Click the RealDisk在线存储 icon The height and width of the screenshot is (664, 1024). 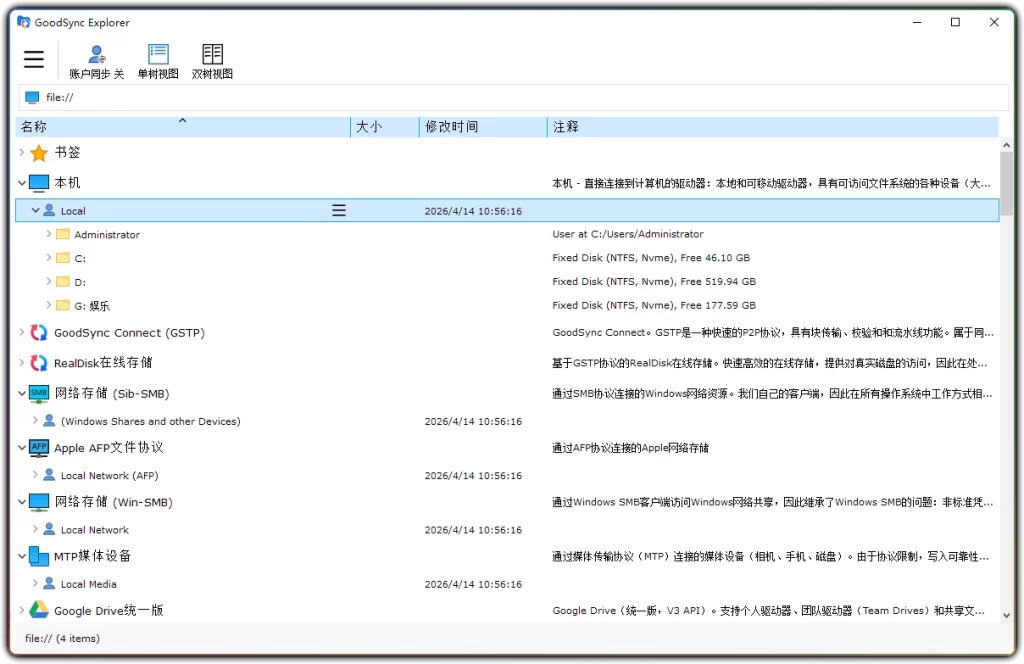tap(37, 363)
